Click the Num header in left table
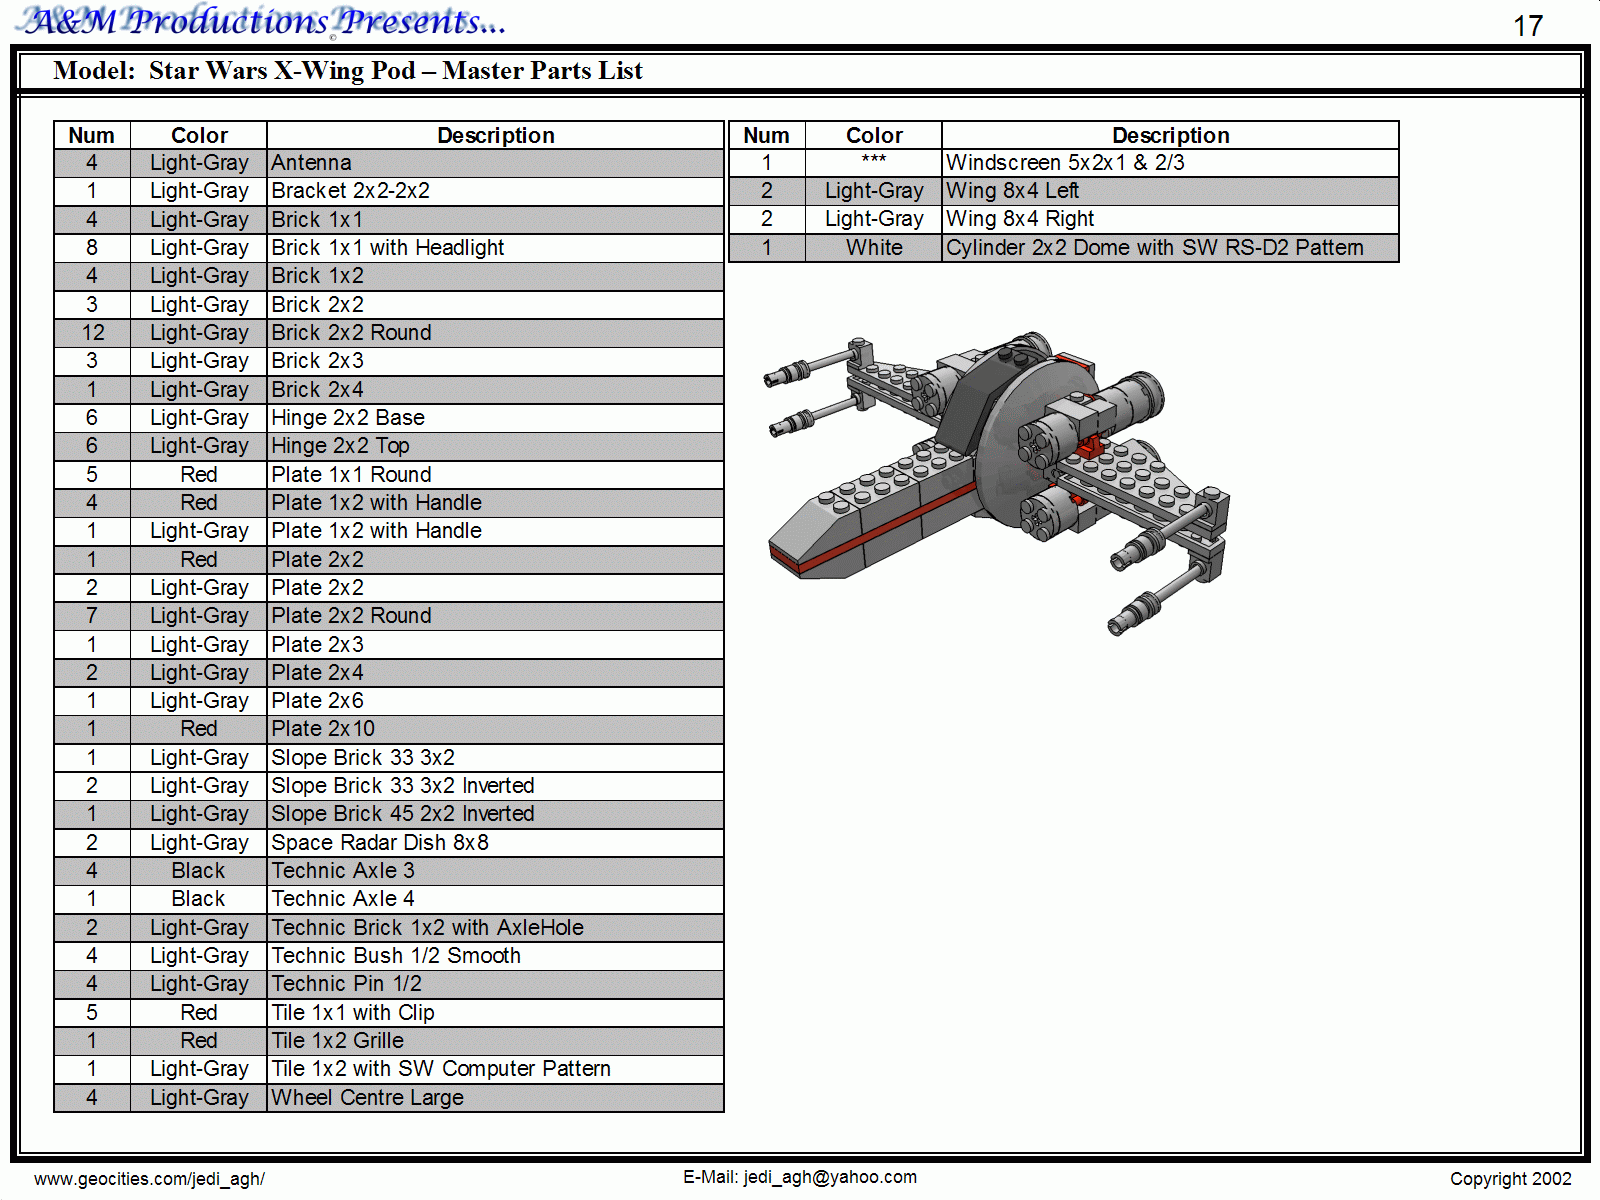The image size is (1600, 1200). [92, 135]
